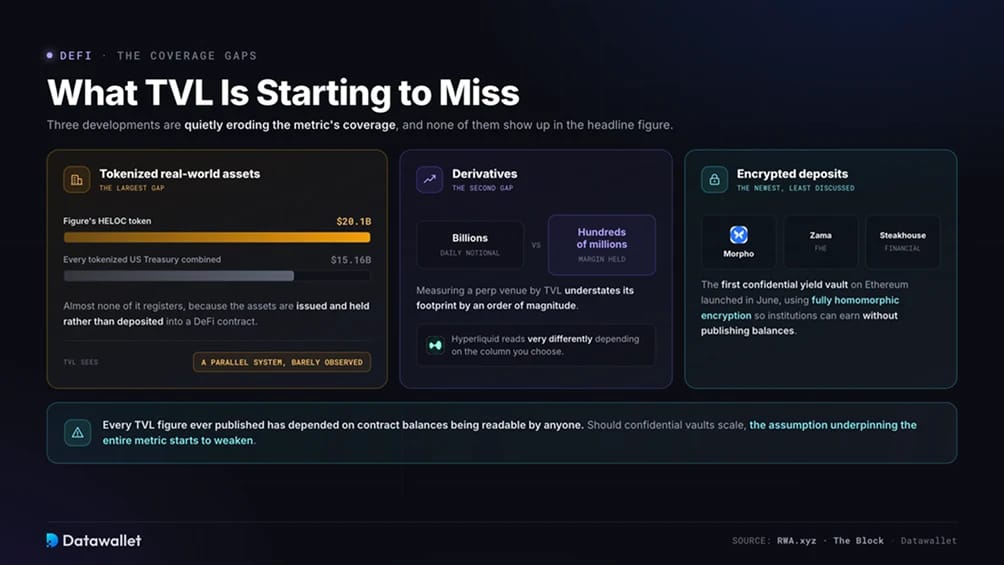This screenshot has height=565, width=1004.
Task: Select the Billions daily notional box
Action: 470,245
